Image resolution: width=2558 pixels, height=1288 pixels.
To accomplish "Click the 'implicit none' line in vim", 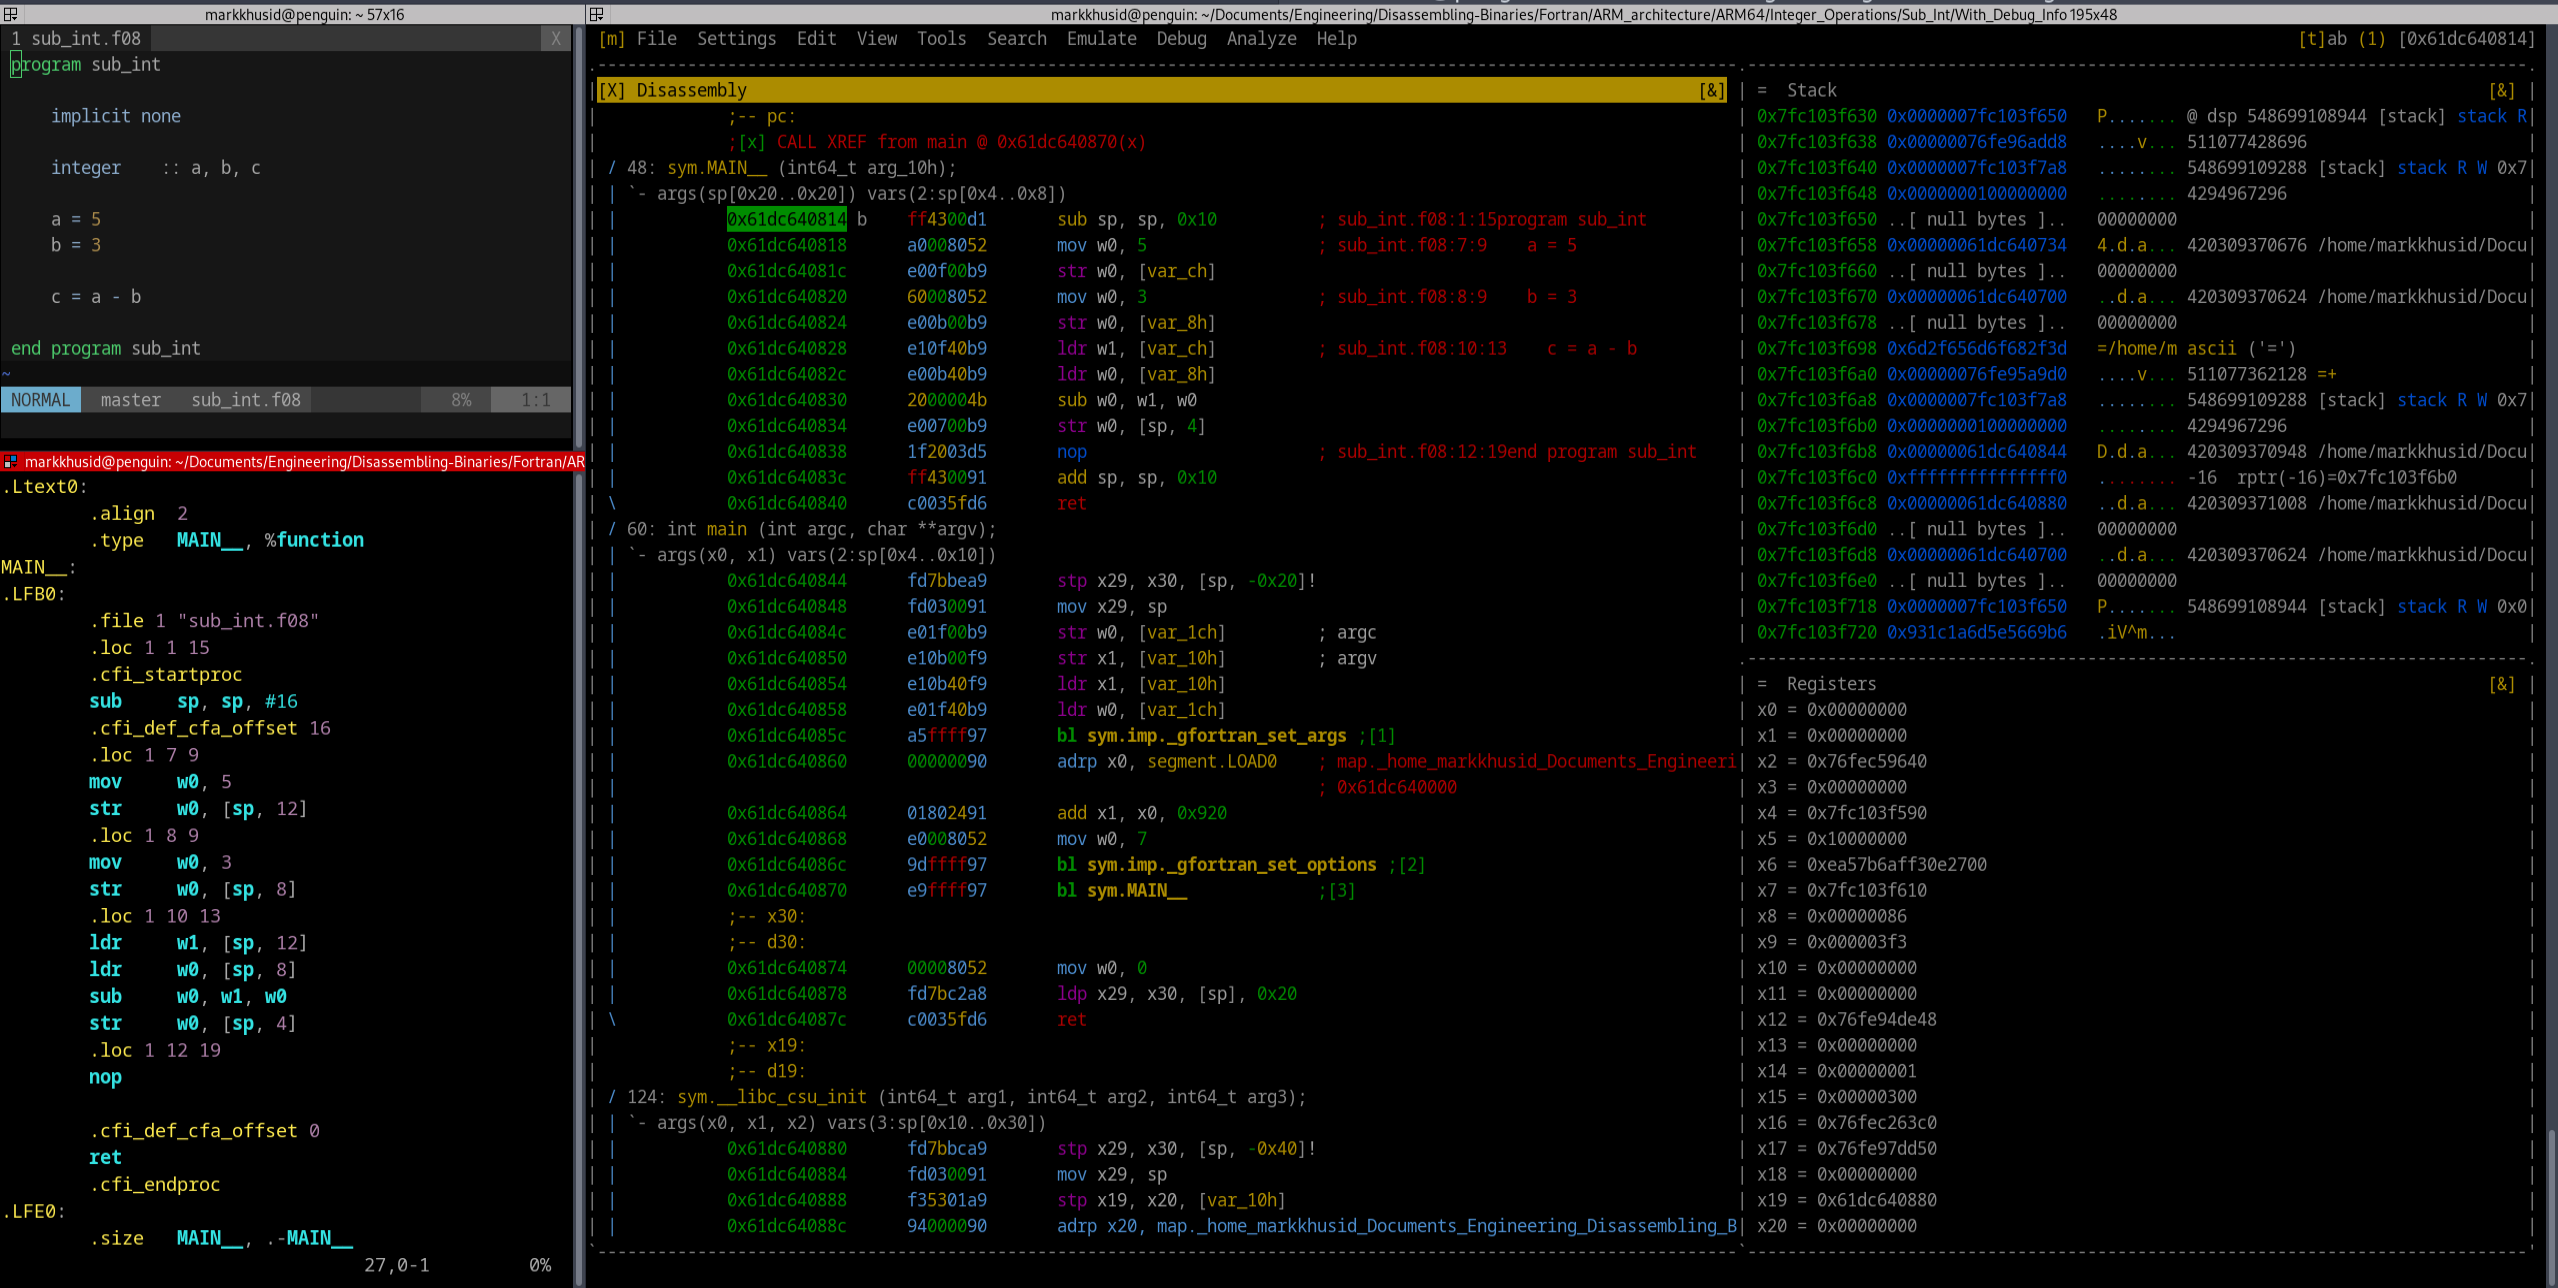I will click(x=116, y=116).
